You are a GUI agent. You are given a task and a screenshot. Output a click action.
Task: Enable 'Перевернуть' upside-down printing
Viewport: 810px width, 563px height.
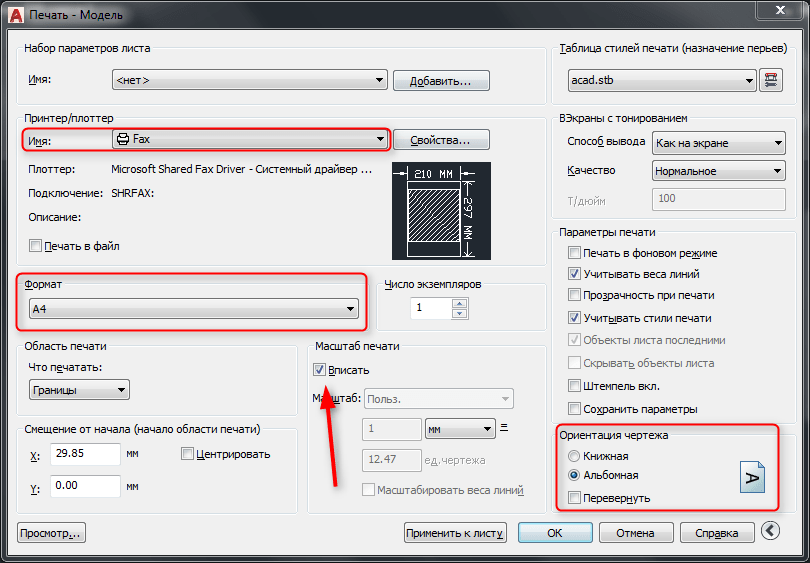[x=573, y=497]
